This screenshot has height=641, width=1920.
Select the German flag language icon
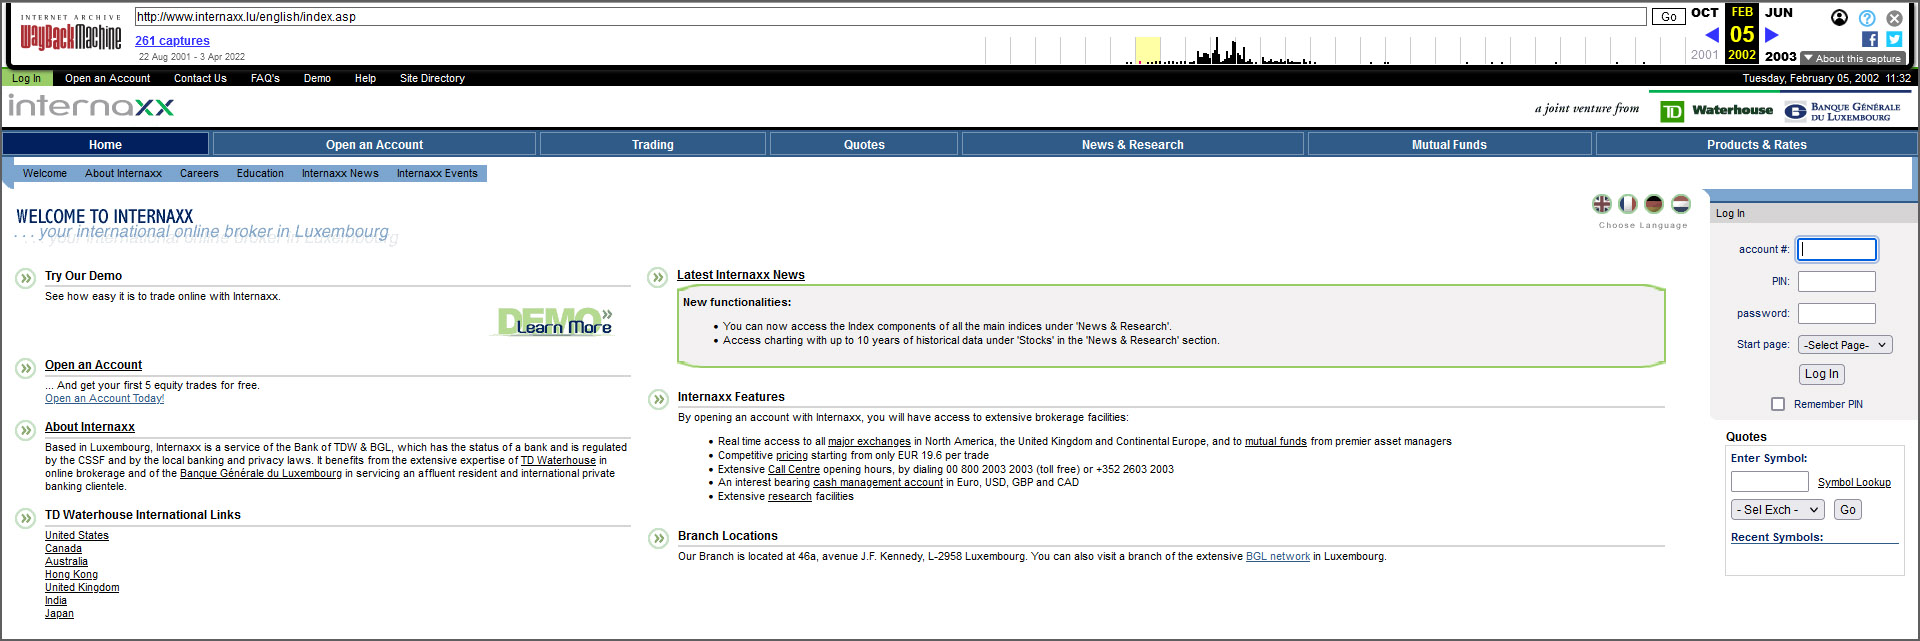[1654, 204]
